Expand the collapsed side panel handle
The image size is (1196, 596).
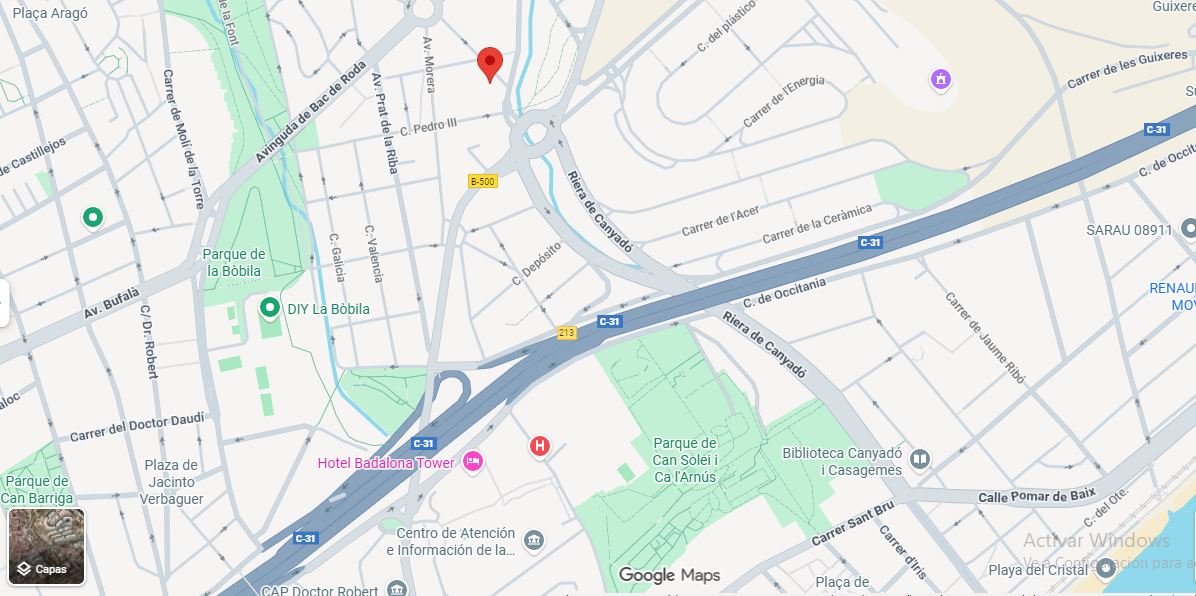[x=4, y=303]
